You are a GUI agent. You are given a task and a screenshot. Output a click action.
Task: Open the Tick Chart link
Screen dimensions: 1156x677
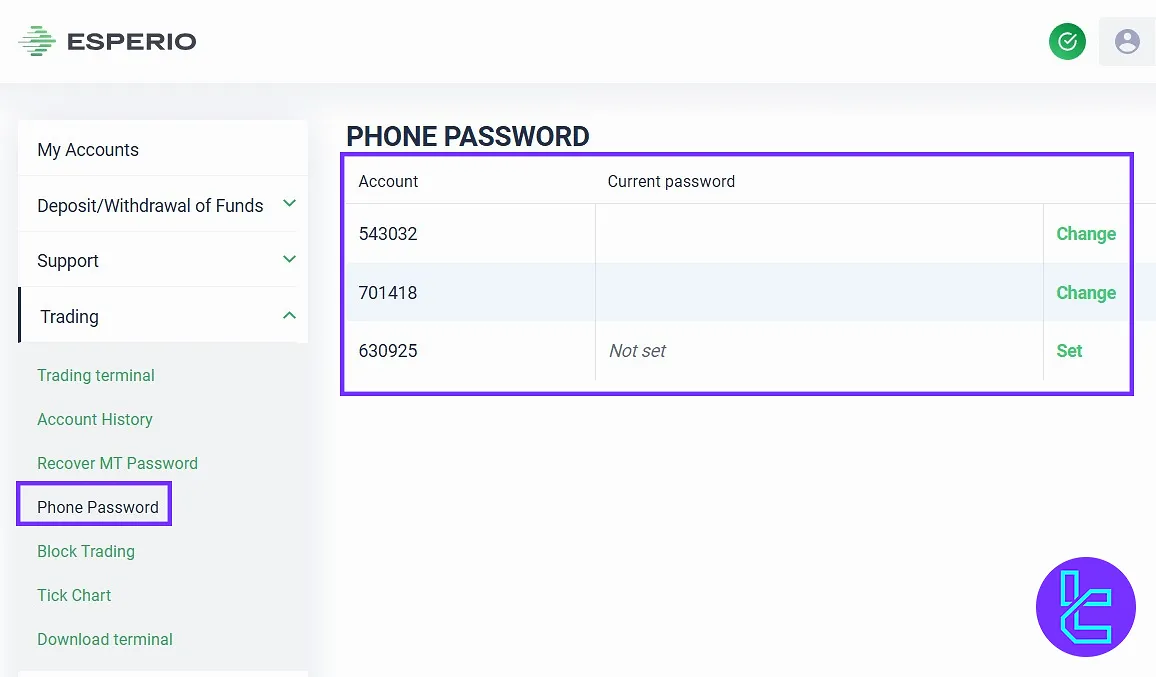click(x=74, y=596)
